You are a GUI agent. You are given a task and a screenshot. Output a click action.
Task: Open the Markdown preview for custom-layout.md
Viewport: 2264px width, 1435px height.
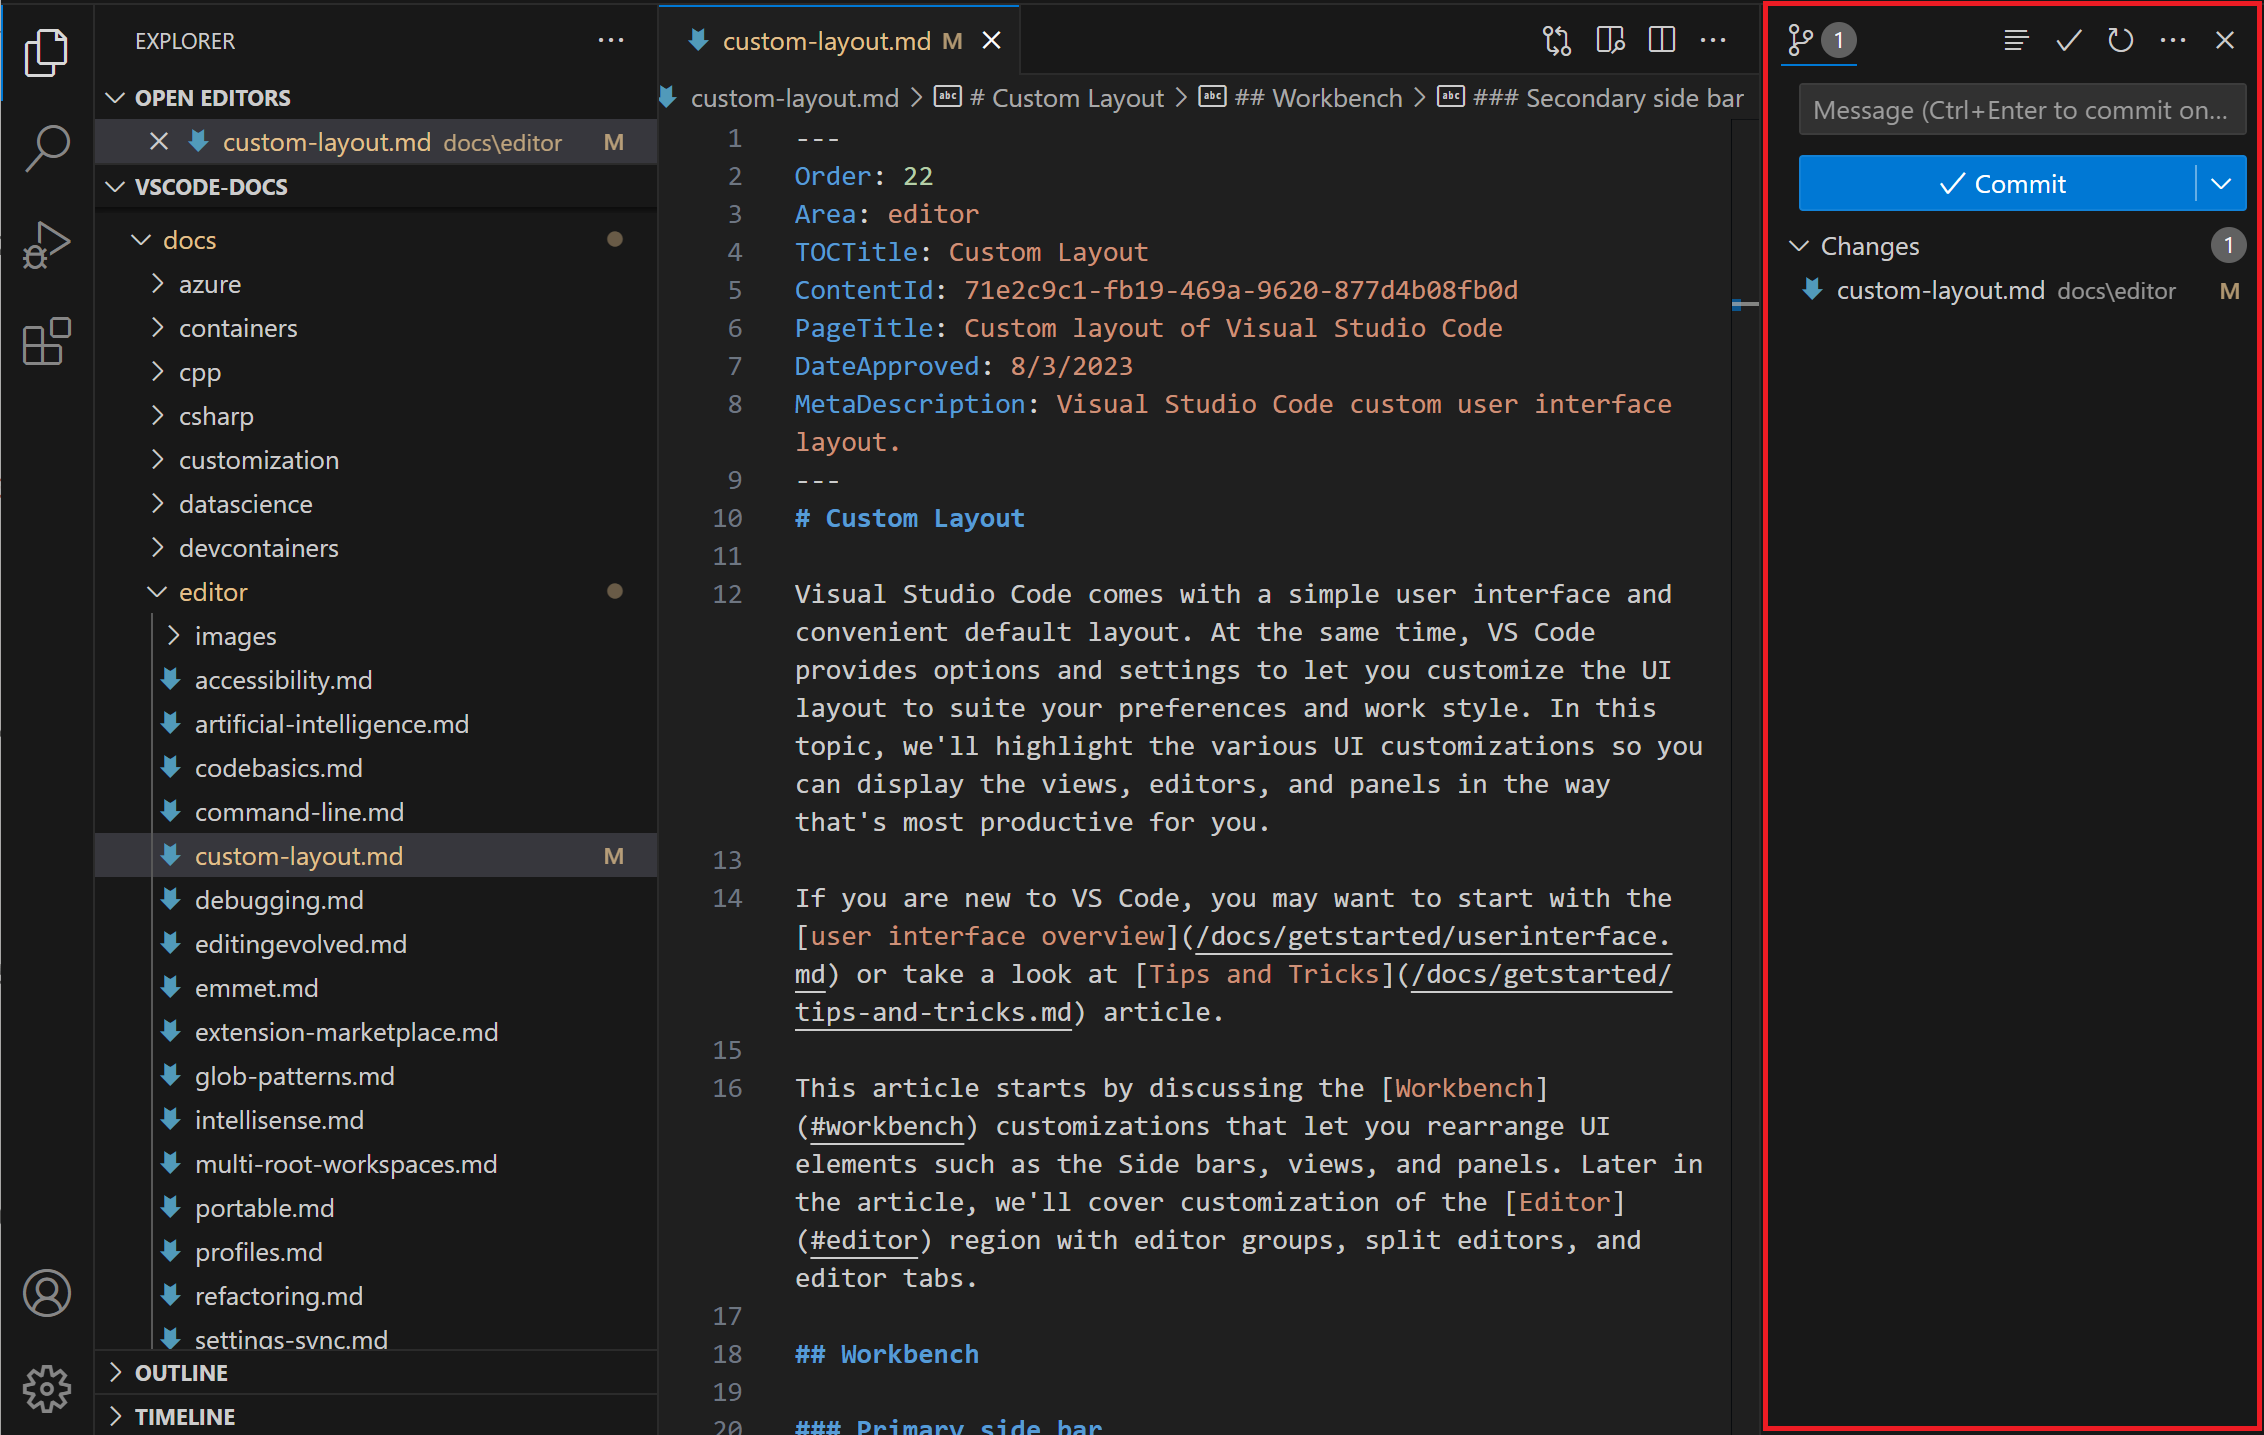click(x=1610, y=41)
